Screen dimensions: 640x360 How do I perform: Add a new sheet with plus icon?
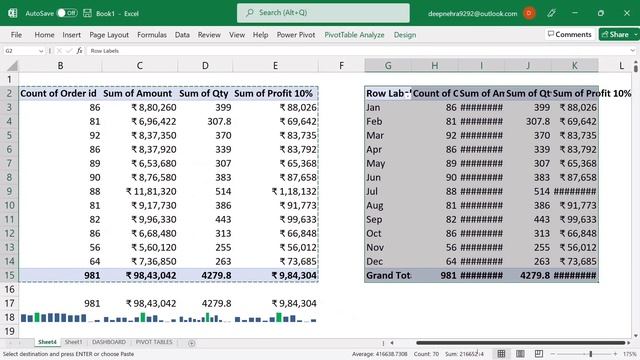(191, 343)
